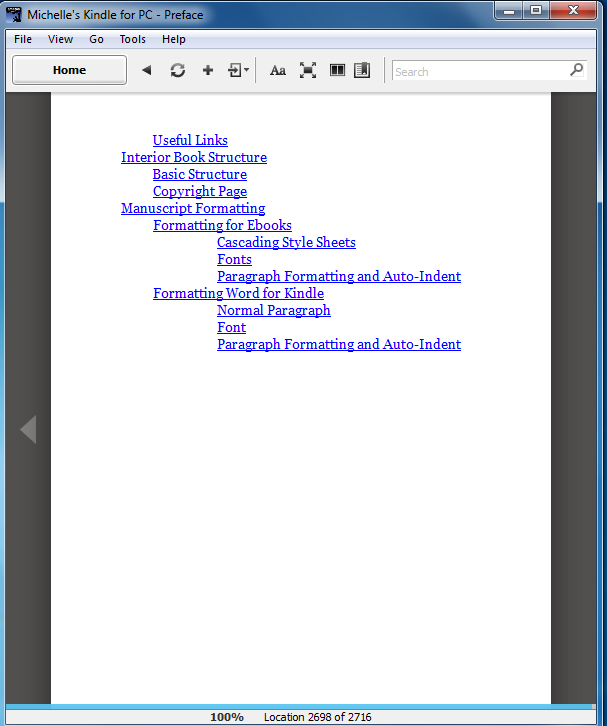
Task: Turn to the previous page arrow
Action: (x=28, y=429)
